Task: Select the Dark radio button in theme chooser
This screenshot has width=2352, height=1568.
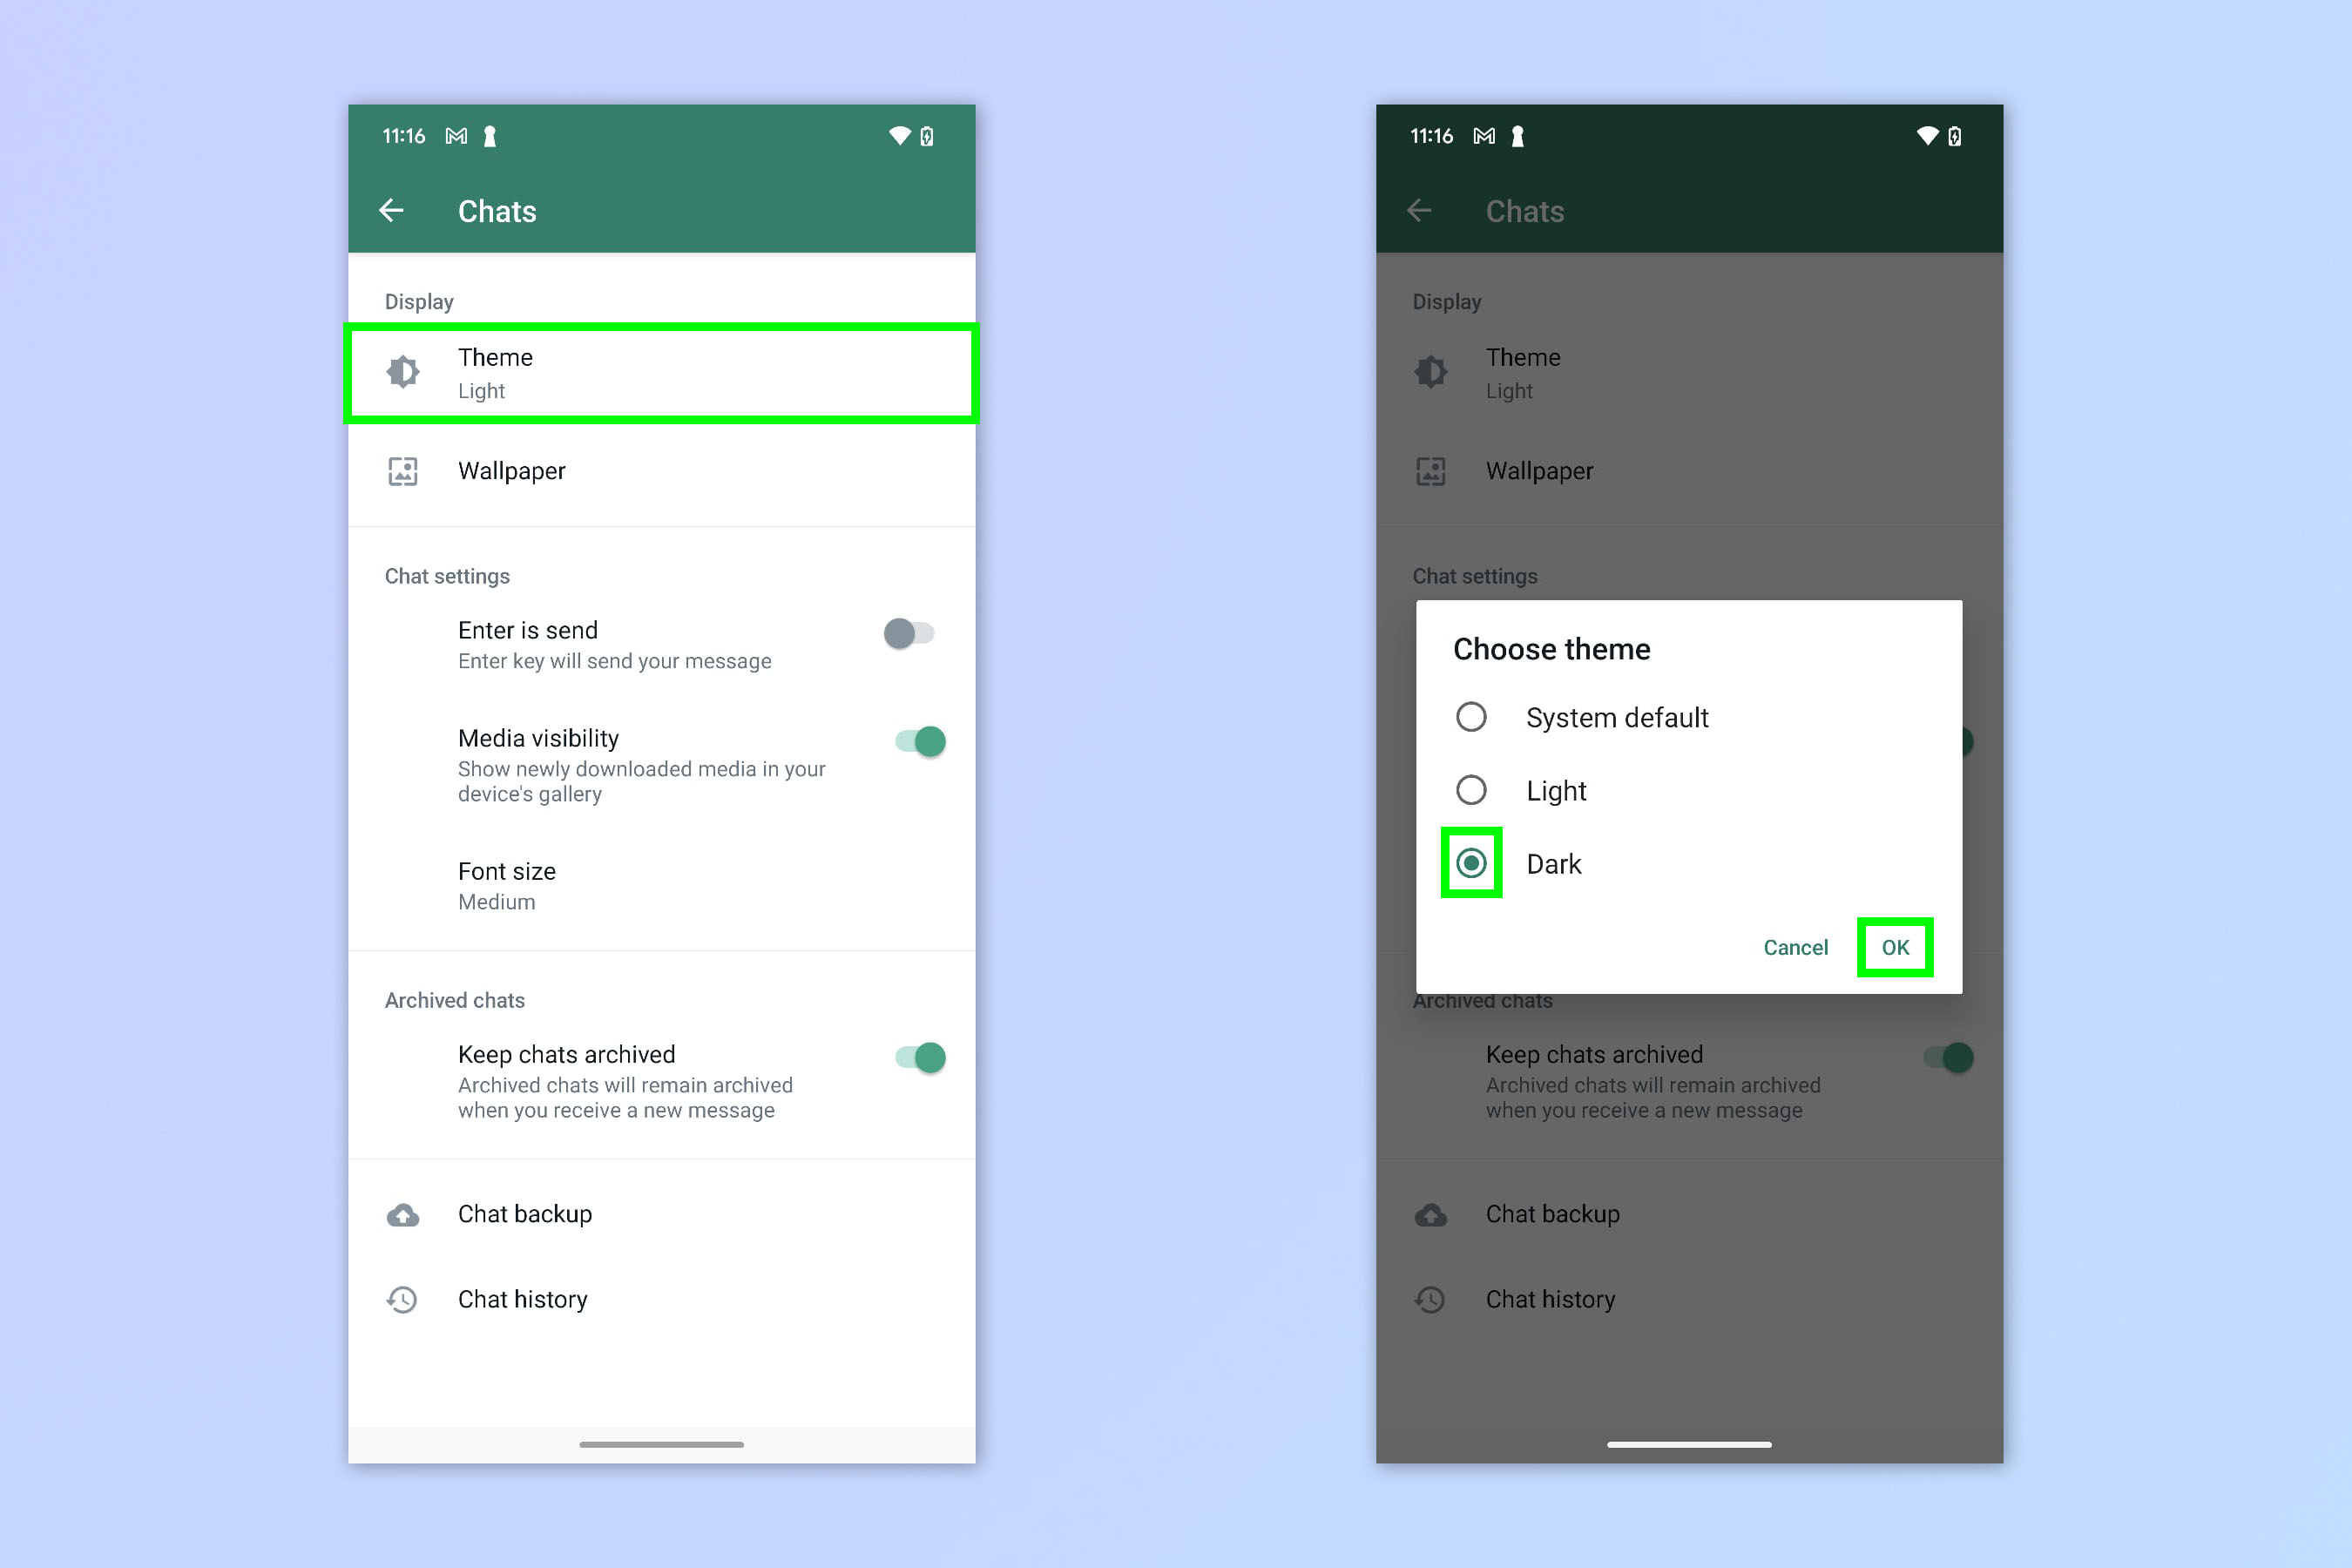Action: tap(1472, 862)
